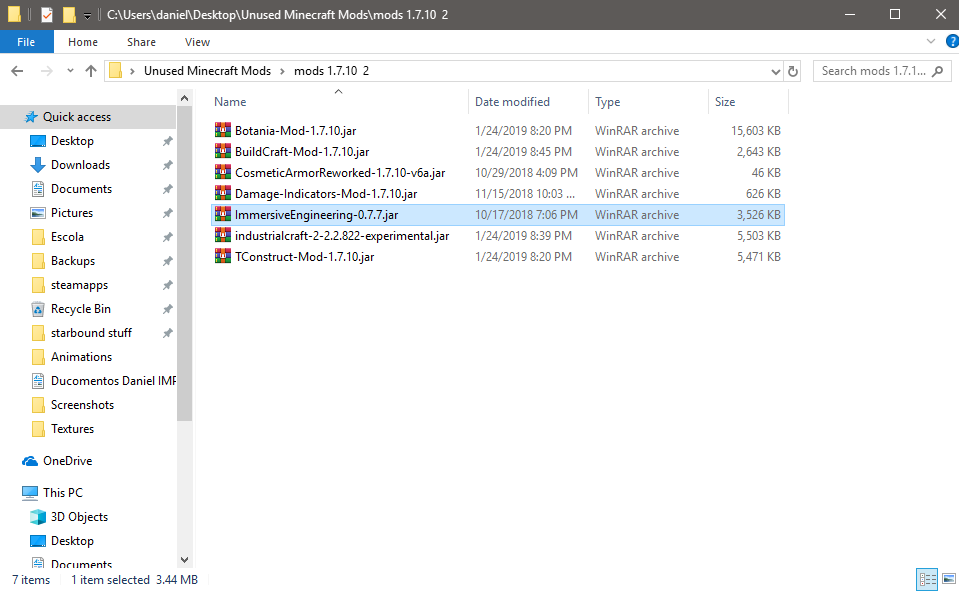Open the Home ribbon tab
This screenshot has width=959, height=591.
tap(83, 42)
